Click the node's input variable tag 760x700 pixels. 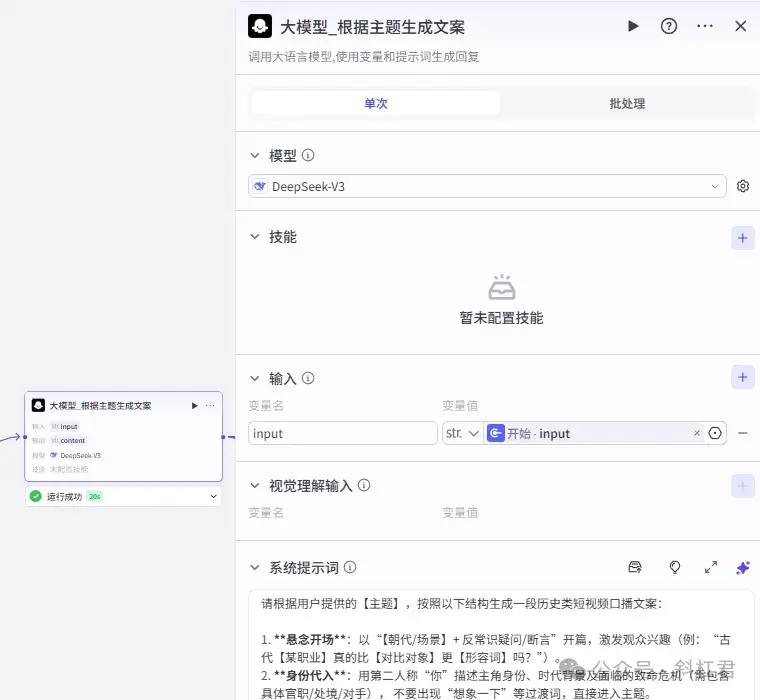64,427
